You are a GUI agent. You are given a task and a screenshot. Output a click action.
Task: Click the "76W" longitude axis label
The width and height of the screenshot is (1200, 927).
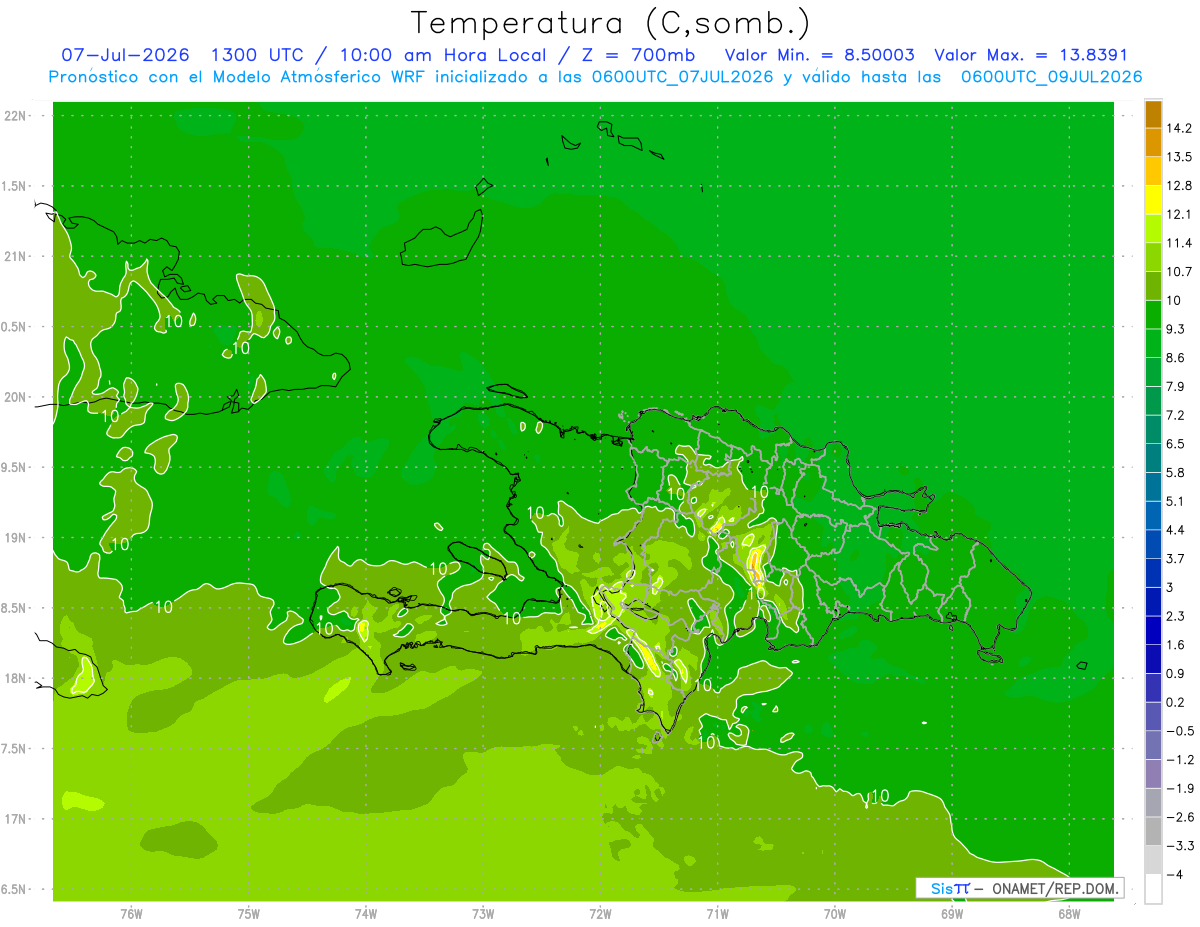pos(131,913)
